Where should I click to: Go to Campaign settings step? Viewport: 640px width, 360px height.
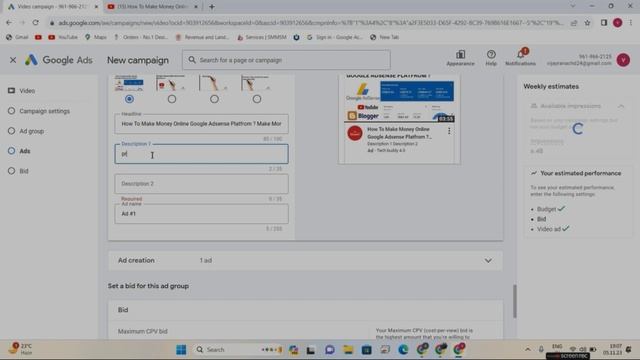pyautogui.click(x=39, y=111)
